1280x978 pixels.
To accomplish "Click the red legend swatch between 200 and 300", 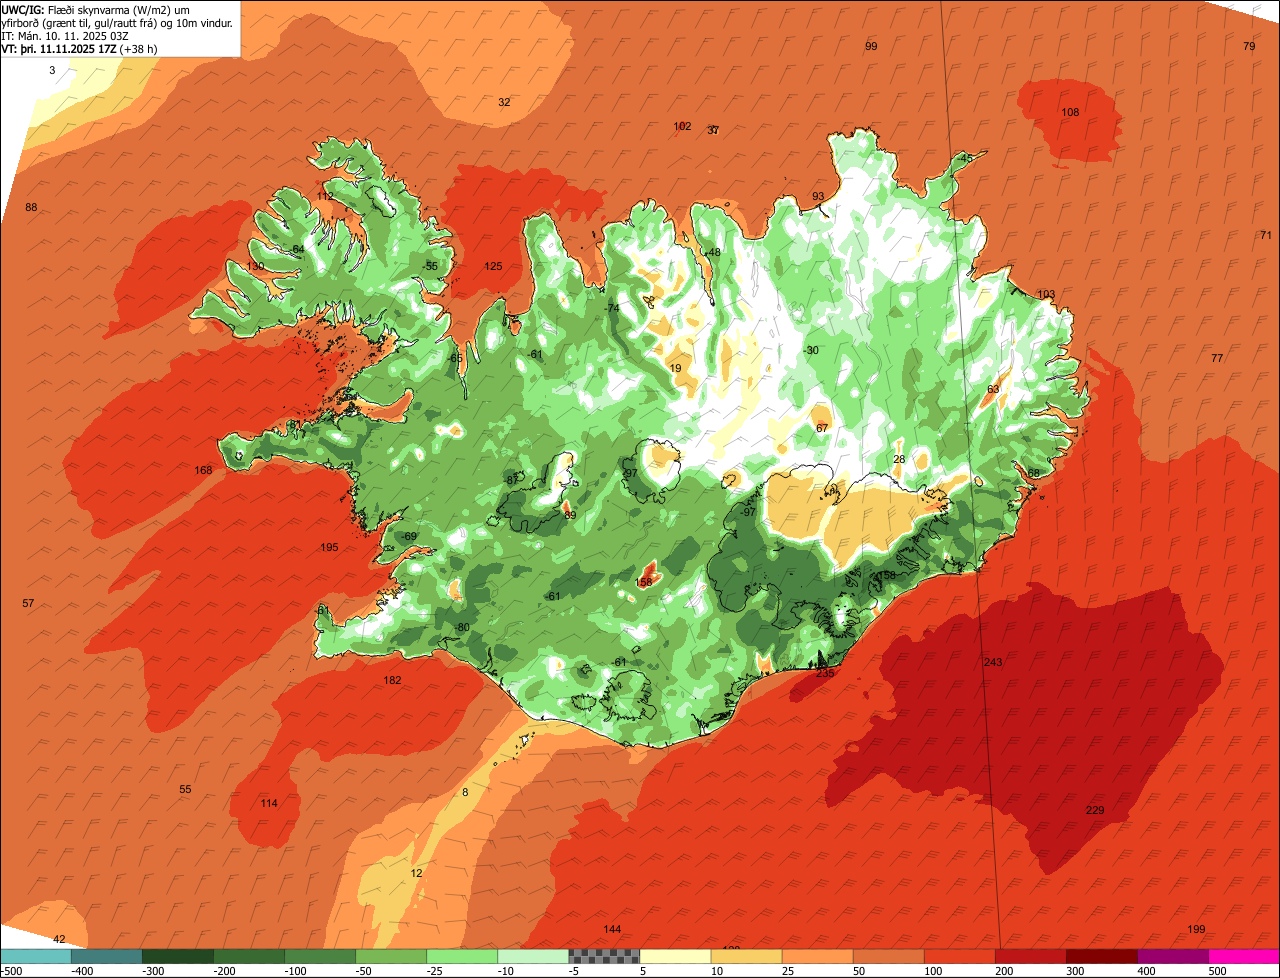I will click(1030, 956).
